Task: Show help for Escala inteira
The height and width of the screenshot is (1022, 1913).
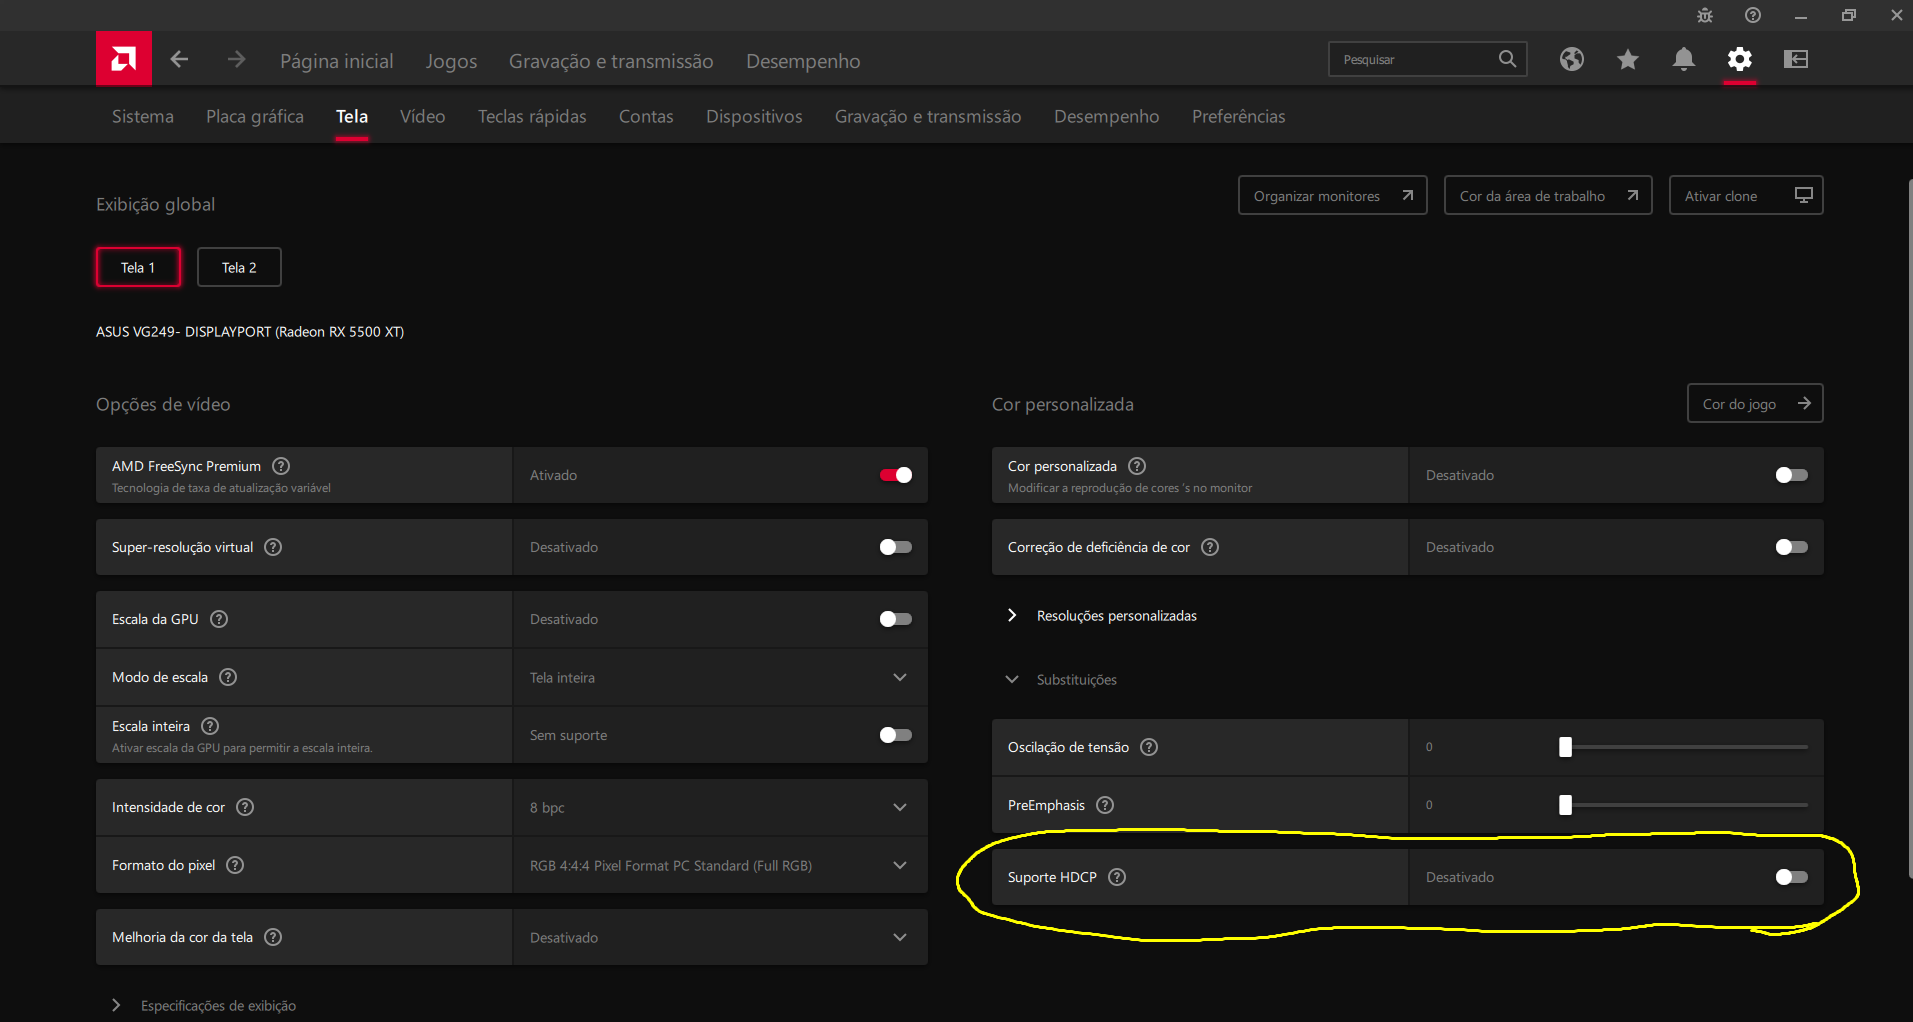Action: click(x=210, y=726)
